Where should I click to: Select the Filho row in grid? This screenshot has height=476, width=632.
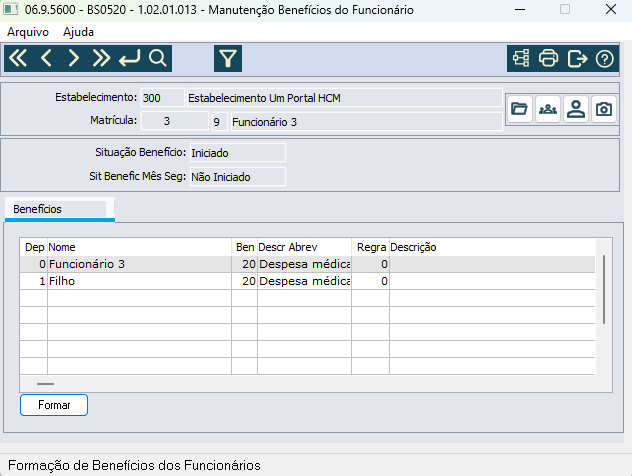[x=308, y=281]
